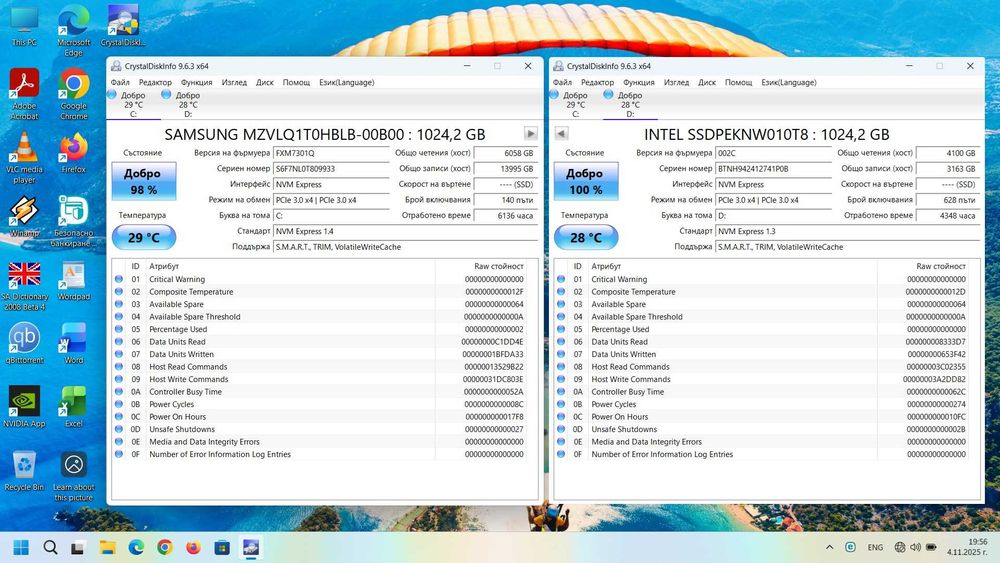This screenshot has height=563, width=1000.
Task: Click Добро 98 % health status button
Action: (143, 181)
